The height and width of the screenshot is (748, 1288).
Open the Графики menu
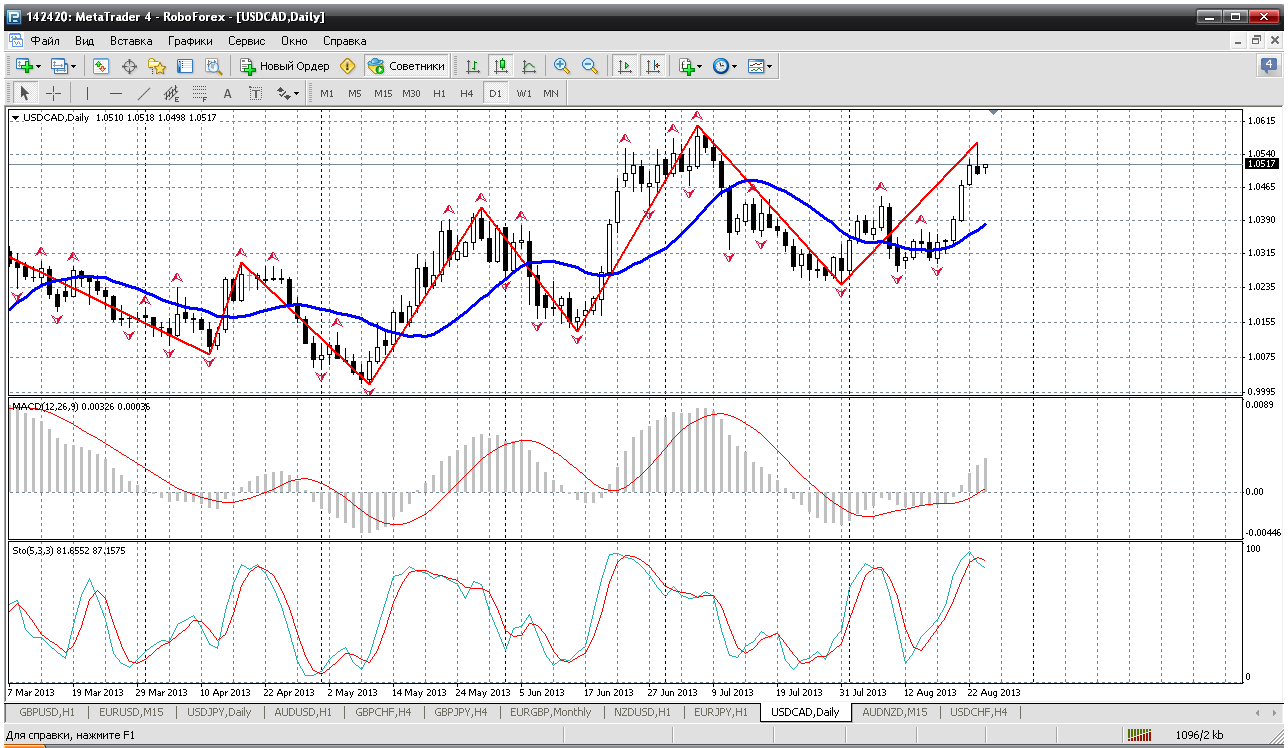point(190,41)
